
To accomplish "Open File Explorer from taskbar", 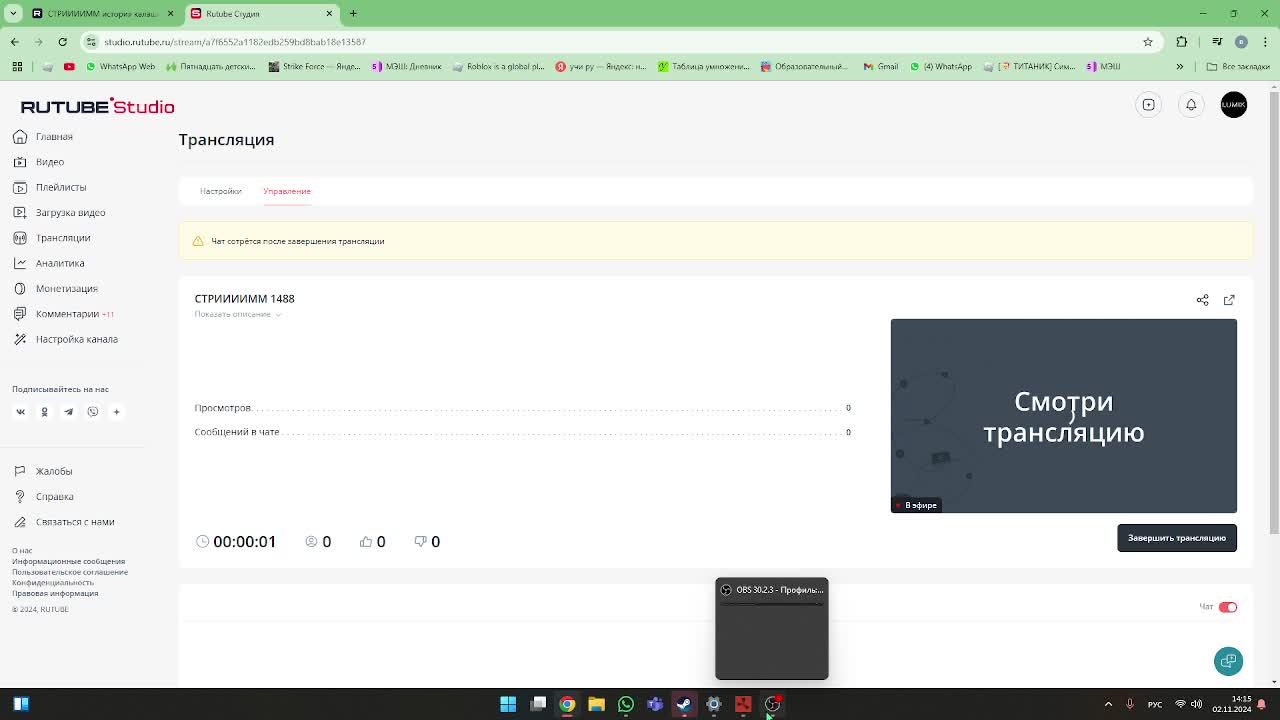I will [596, 704].
